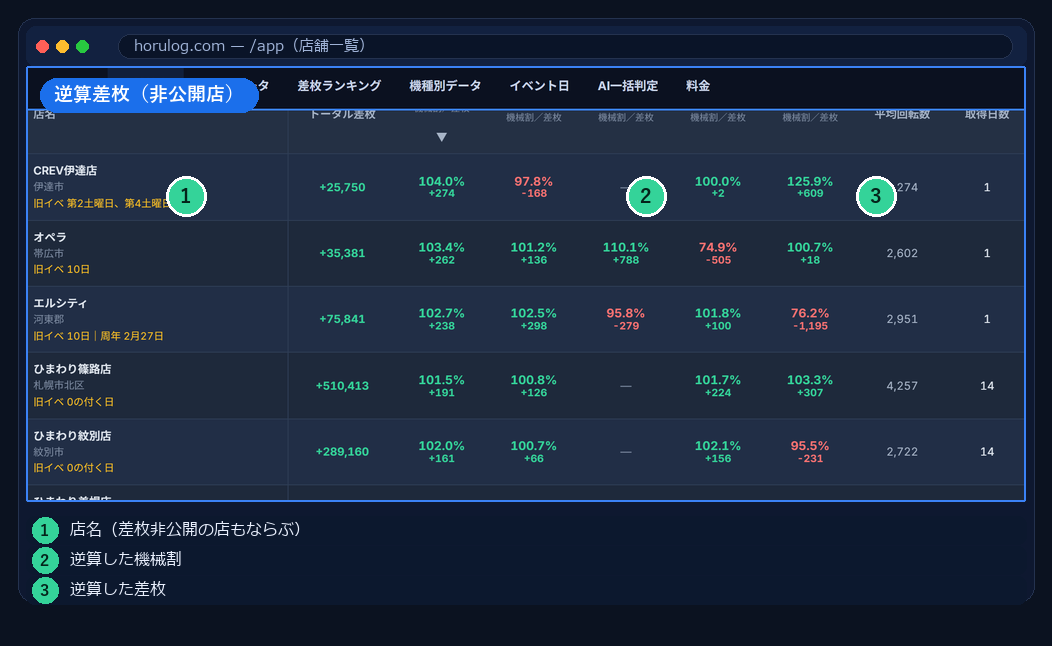Click the 101.5% +191 cell

pyautogui.click(x=441, y=386)
